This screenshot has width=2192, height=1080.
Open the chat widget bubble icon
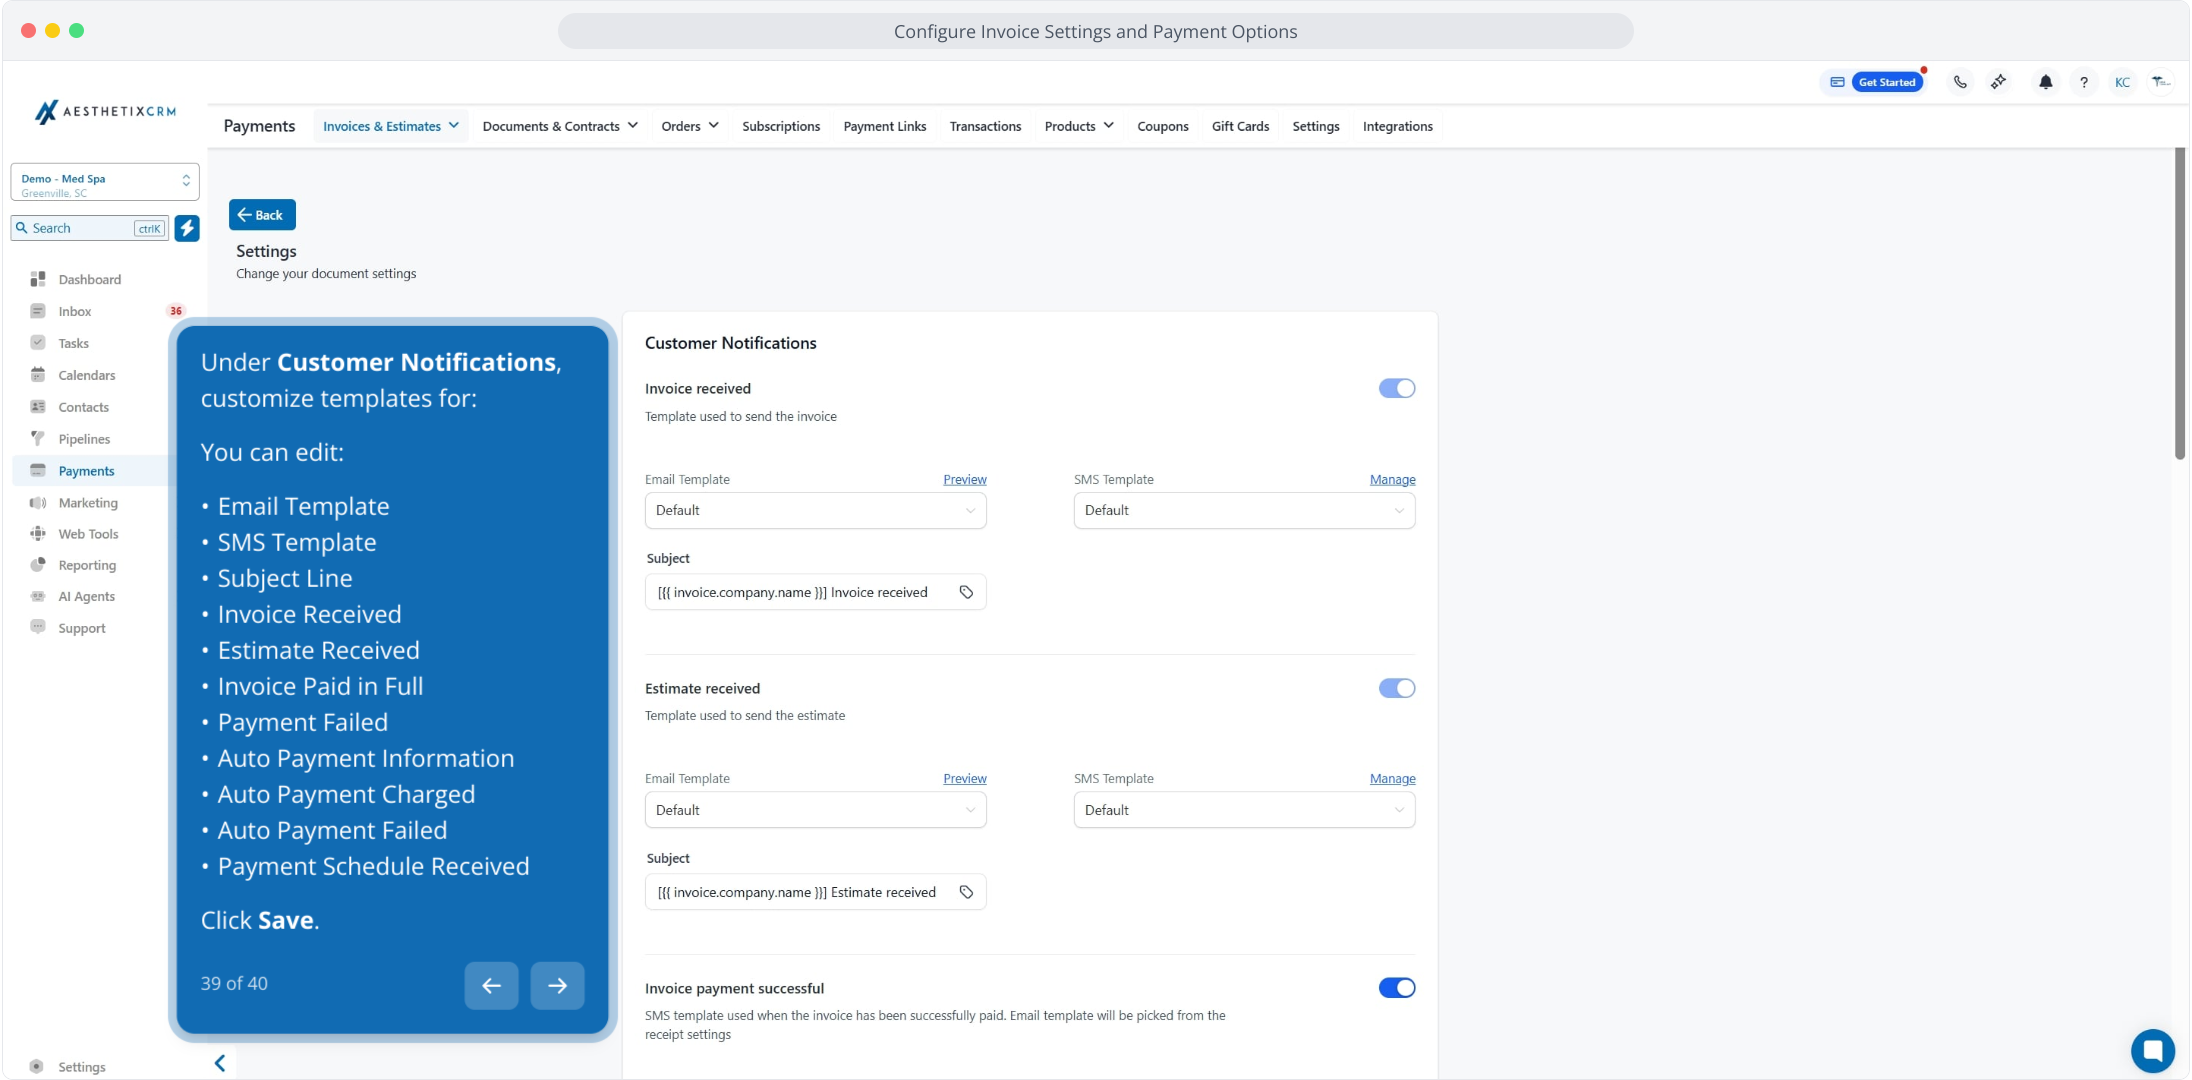pos(2152,1050)
